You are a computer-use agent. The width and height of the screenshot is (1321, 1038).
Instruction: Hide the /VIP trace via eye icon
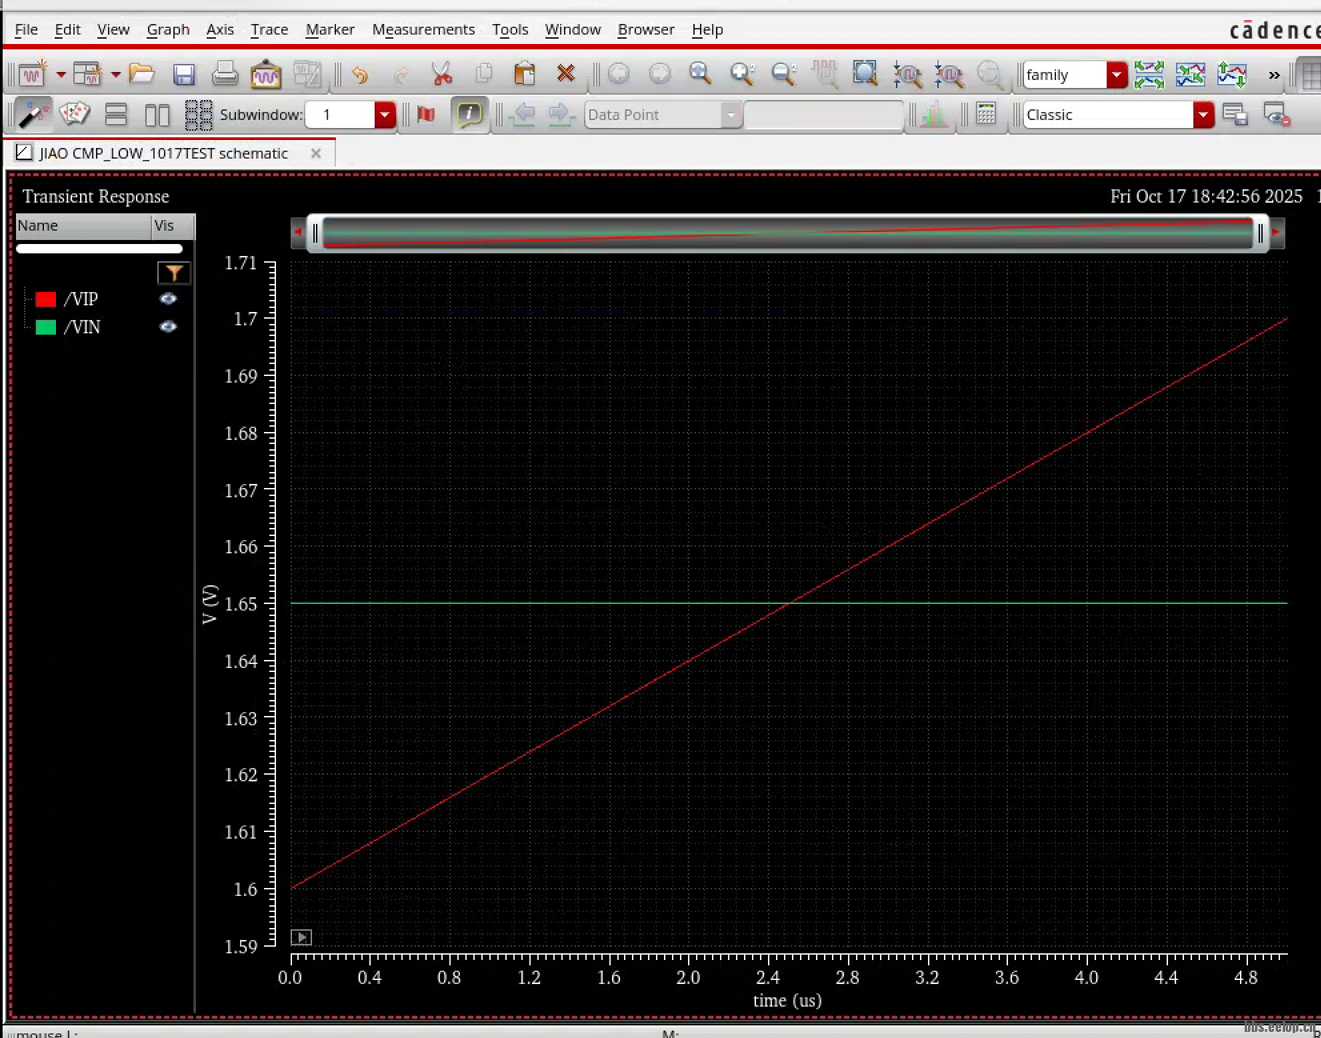[168, 299]
